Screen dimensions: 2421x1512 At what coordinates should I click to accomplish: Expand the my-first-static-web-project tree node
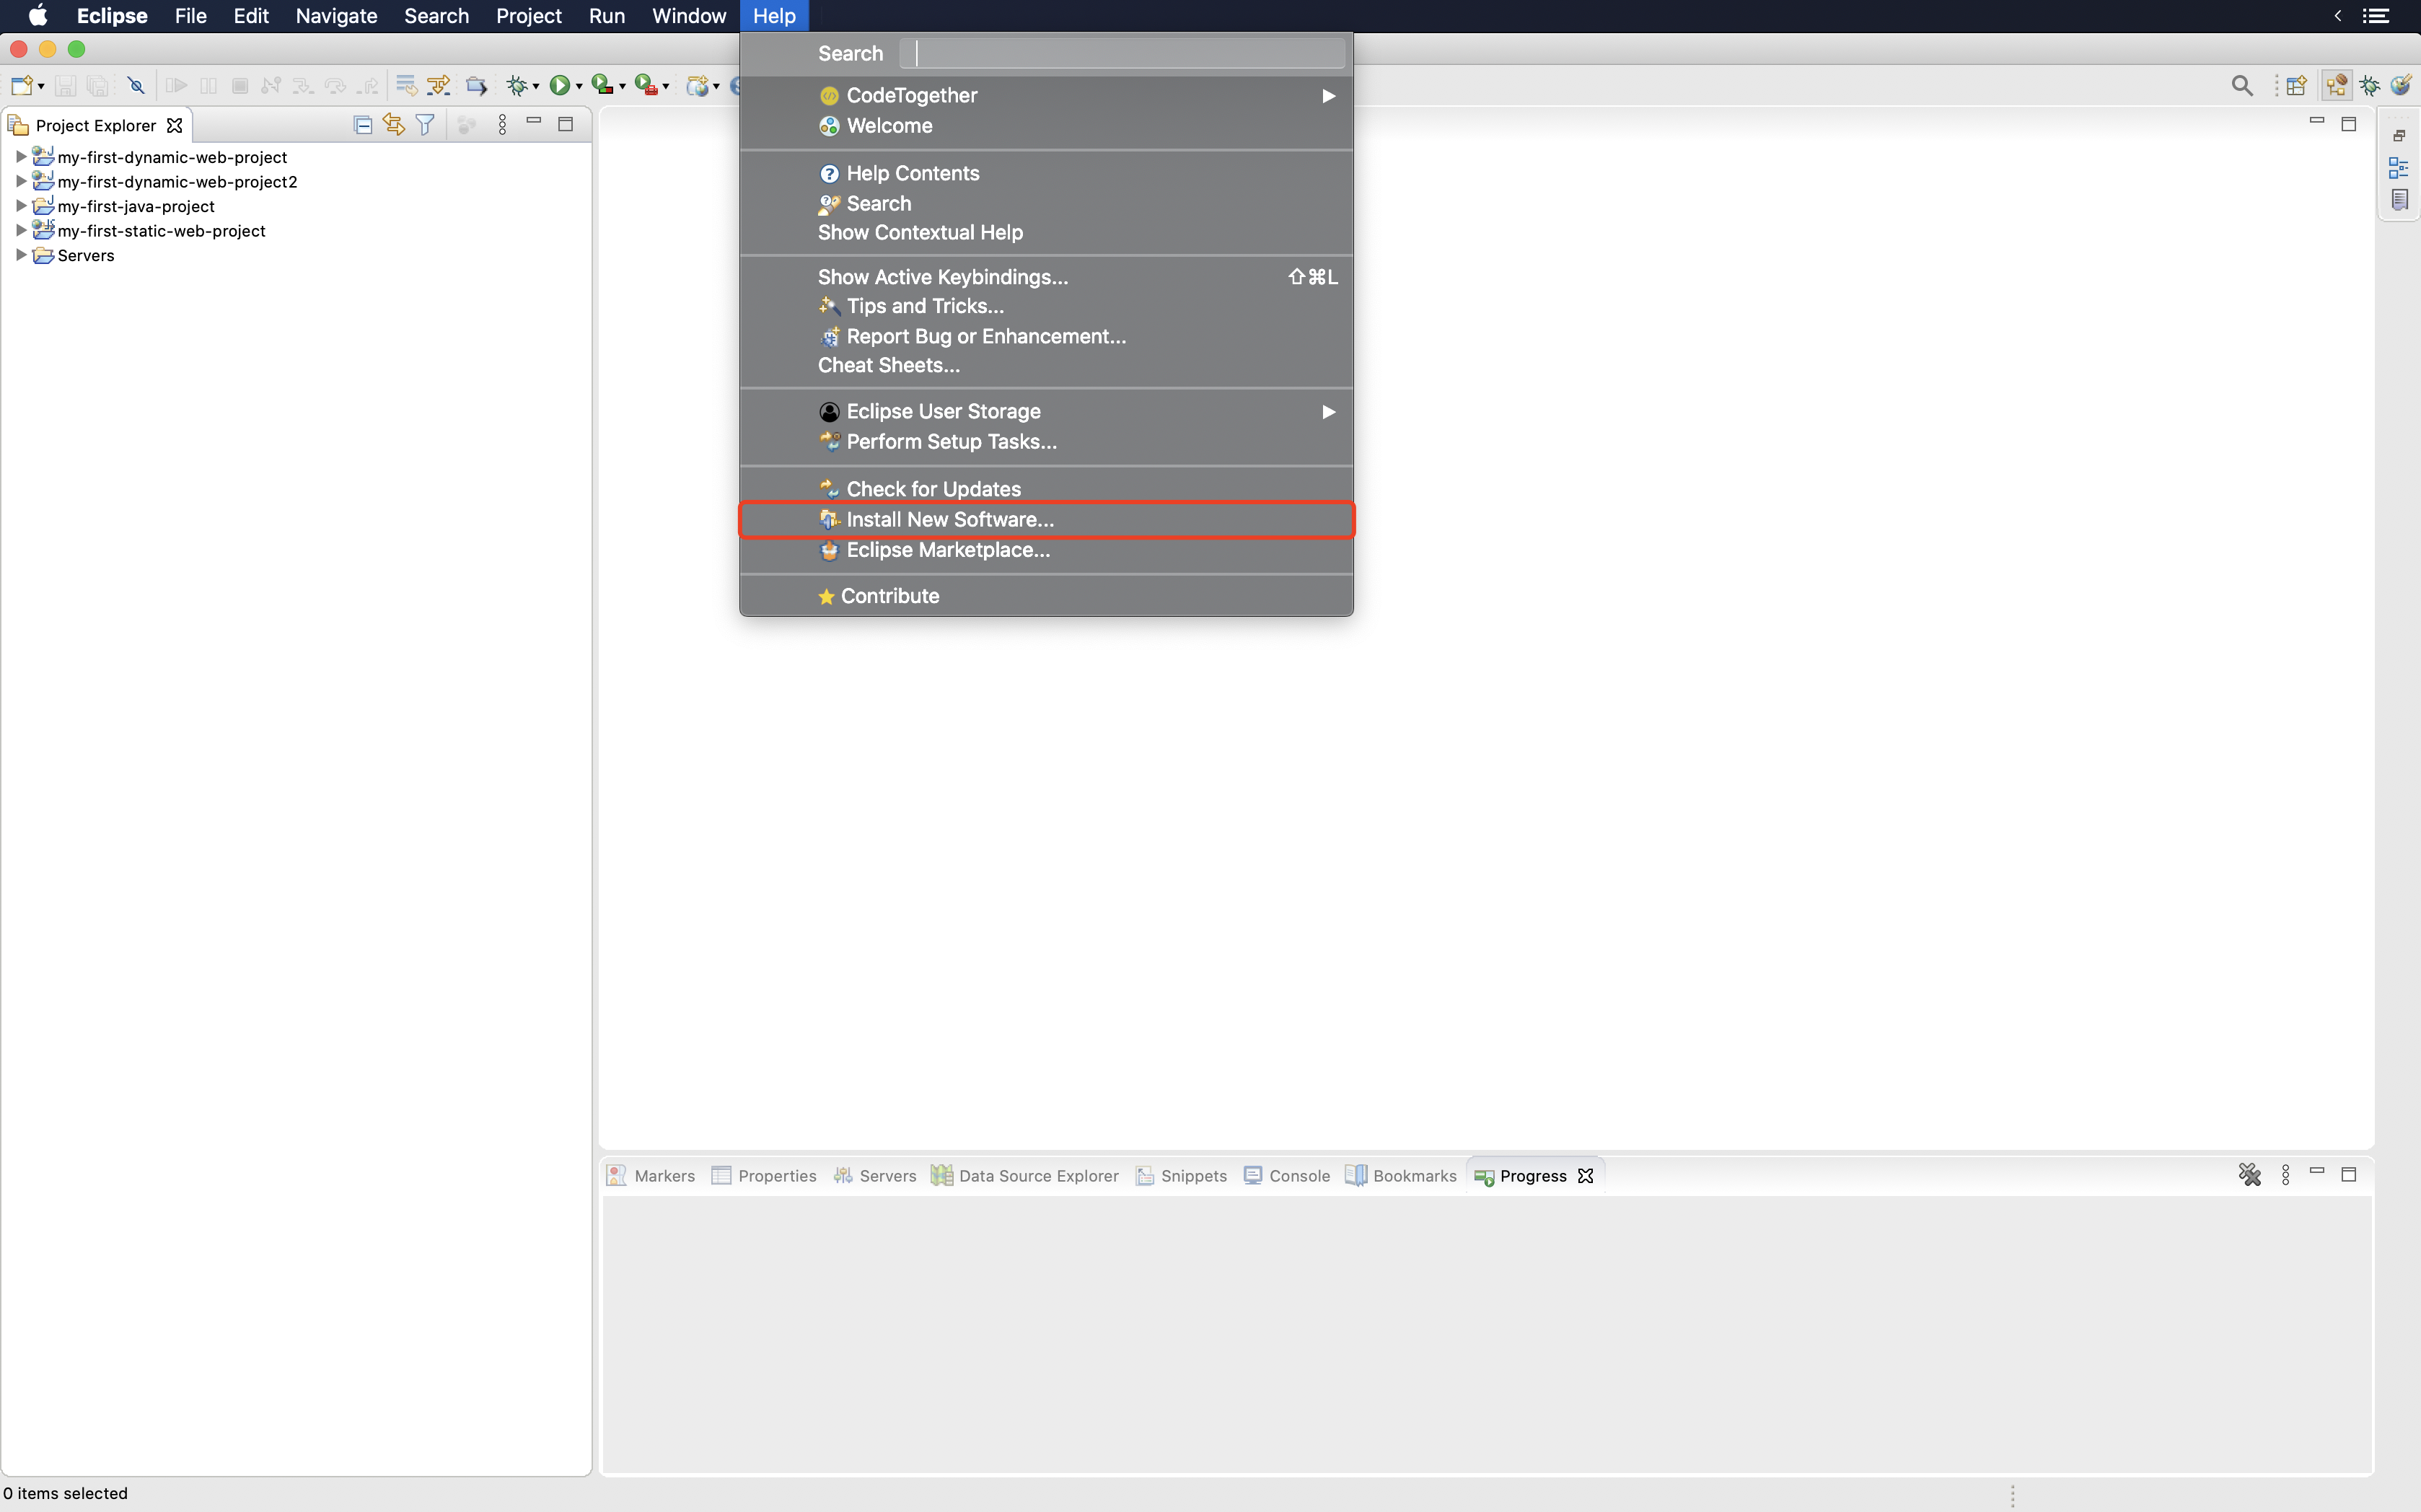20,230
